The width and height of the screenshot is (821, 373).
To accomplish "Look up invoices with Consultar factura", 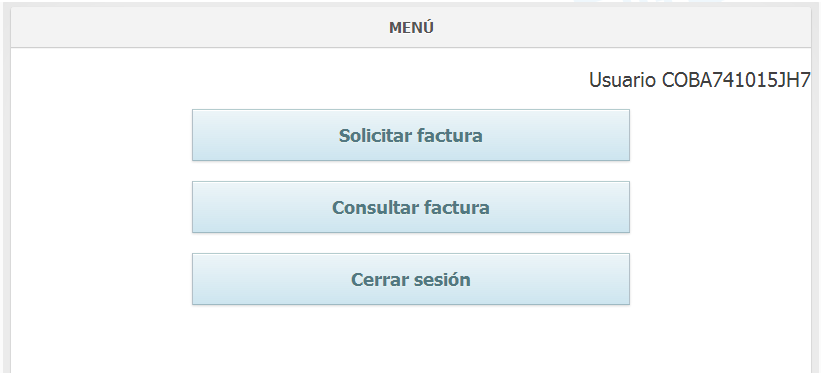I will click(410, 207).
